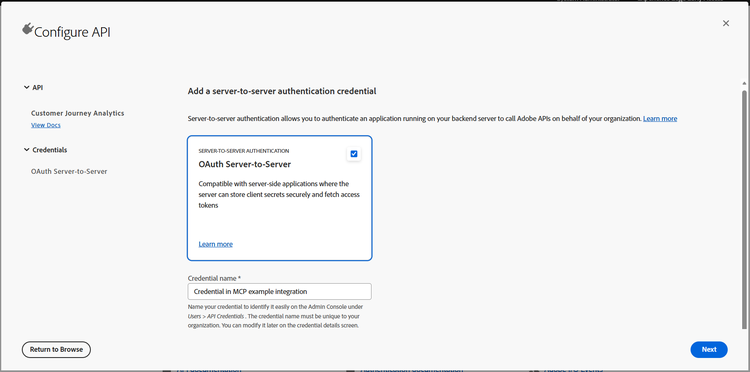Click the Configure API plug icon
Image resolution: width=750 pixels, height=372 pixels.
[27, 30]
